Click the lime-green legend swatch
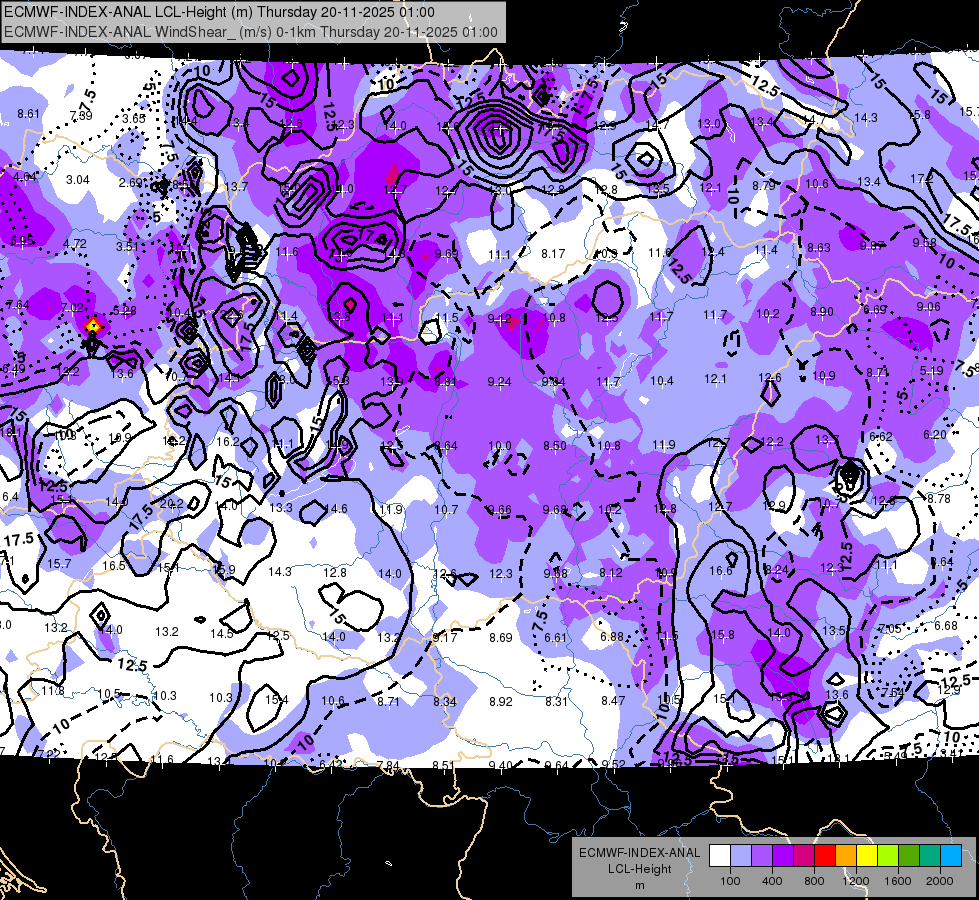 [888, 856]
